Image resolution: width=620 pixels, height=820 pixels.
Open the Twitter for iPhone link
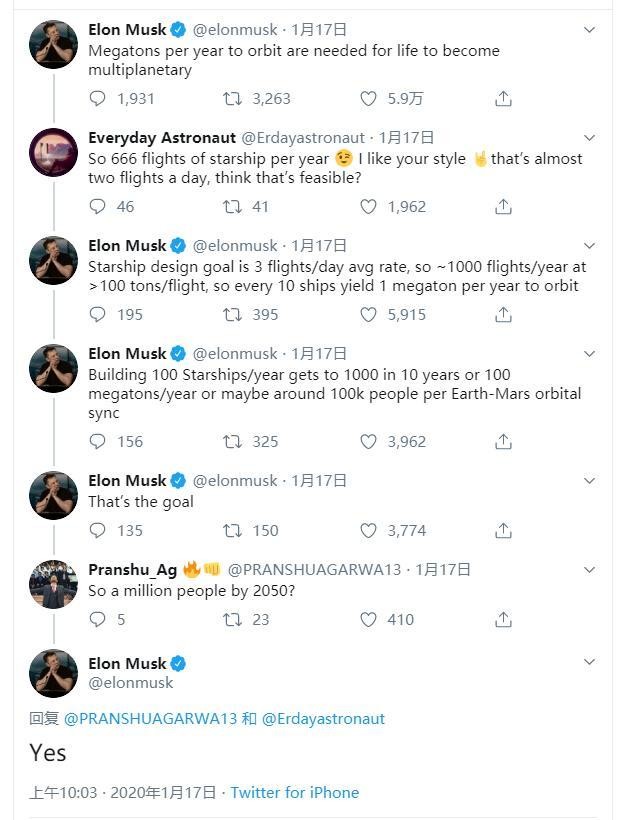pyautogui.click(x=294, y=792)
